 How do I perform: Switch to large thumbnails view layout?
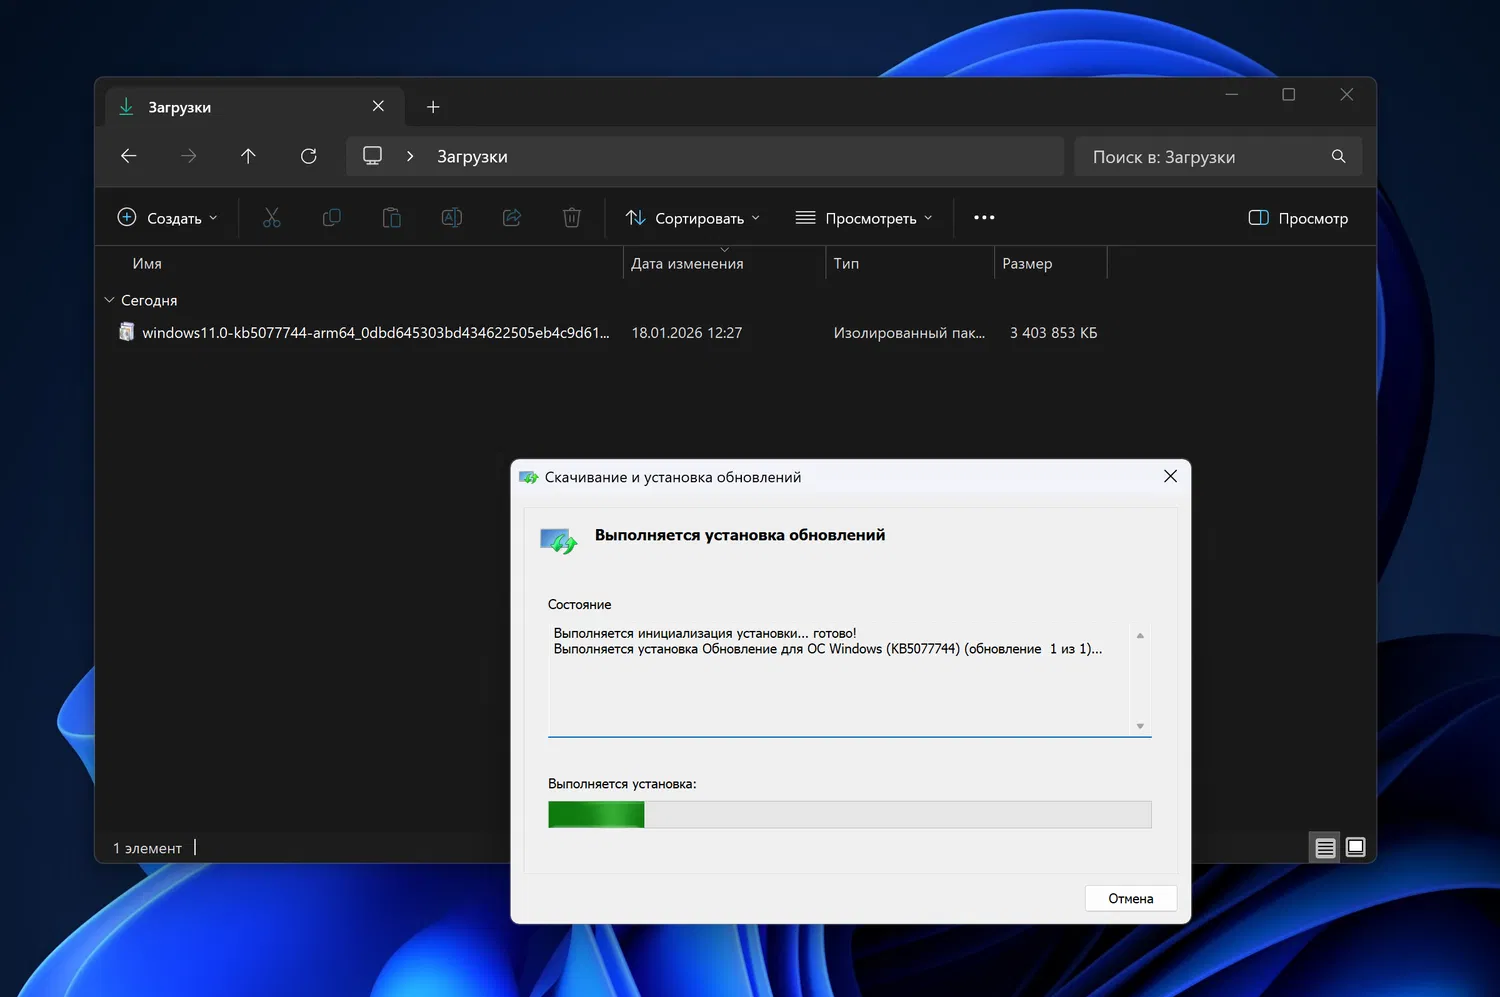[x=1356, y=848]
